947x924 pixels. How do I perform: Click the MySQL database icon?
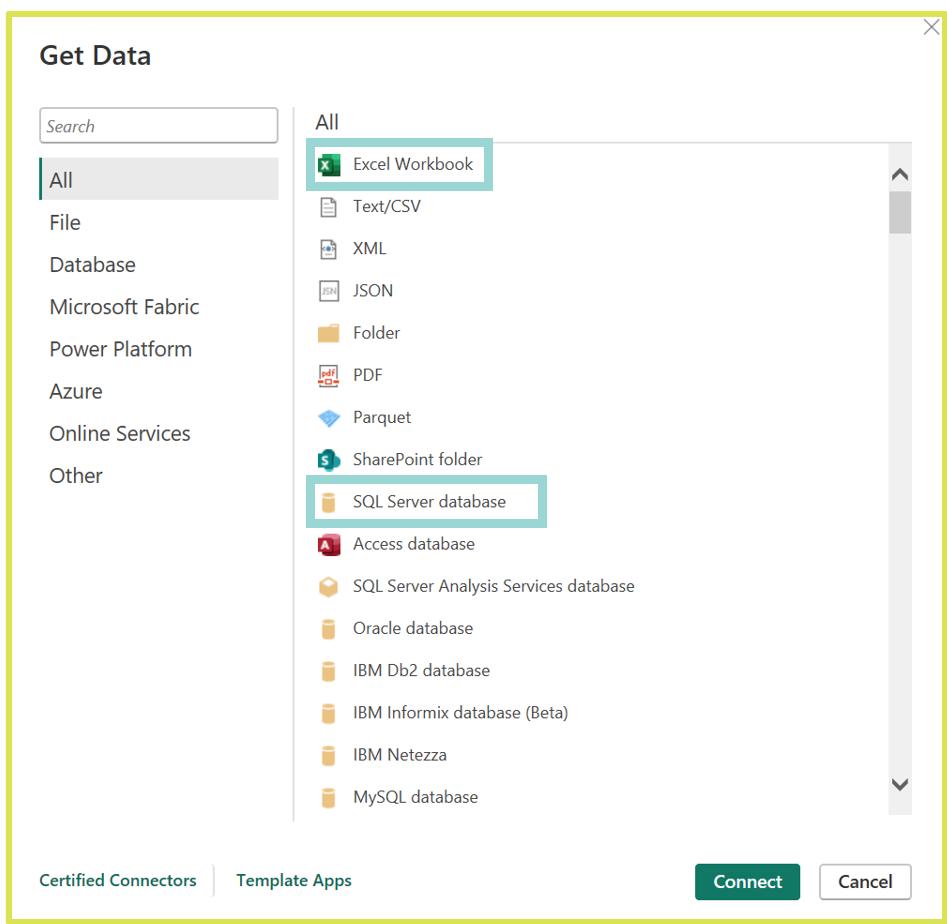[329, 798]
